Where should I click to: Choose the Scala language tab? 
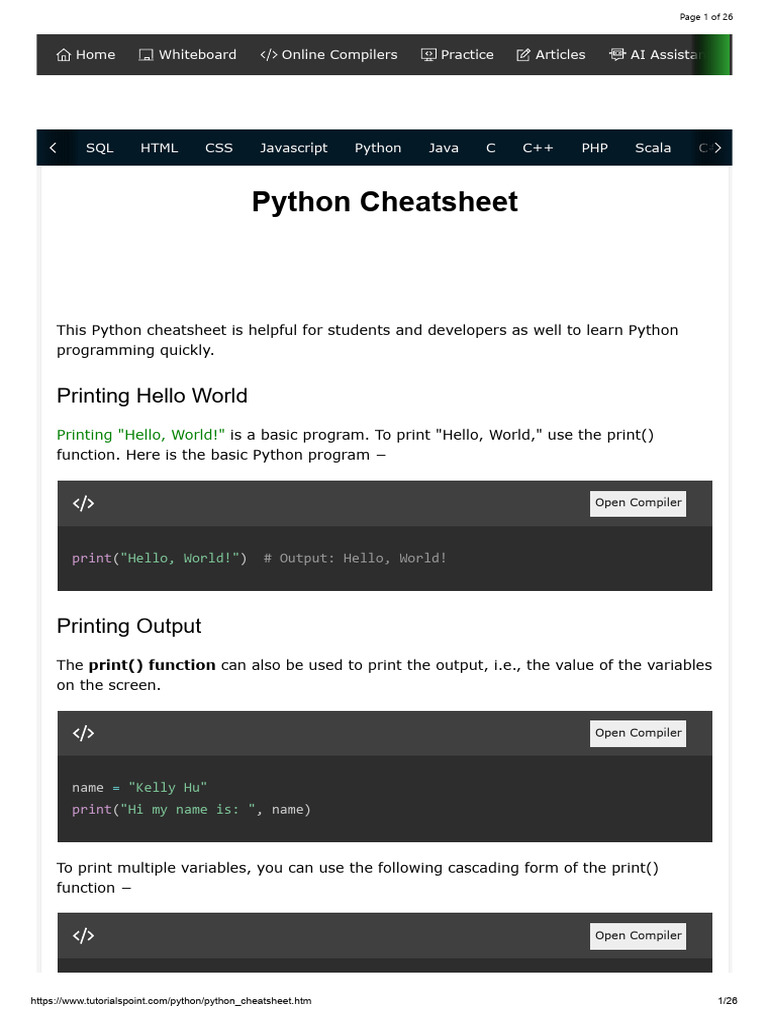click(x=653, y=148)
